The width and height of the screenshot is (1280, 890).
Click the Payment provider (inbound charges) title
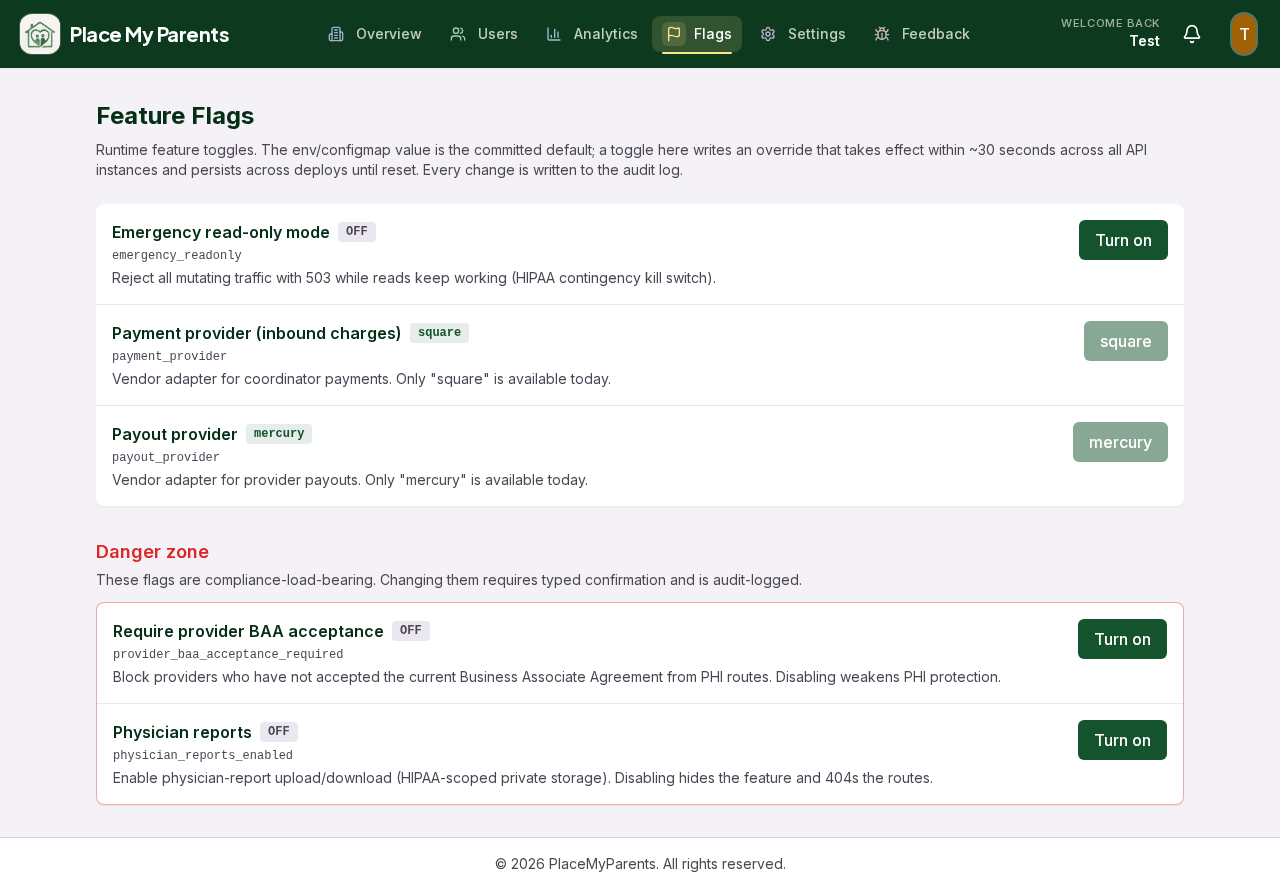[x=257, y=333]
